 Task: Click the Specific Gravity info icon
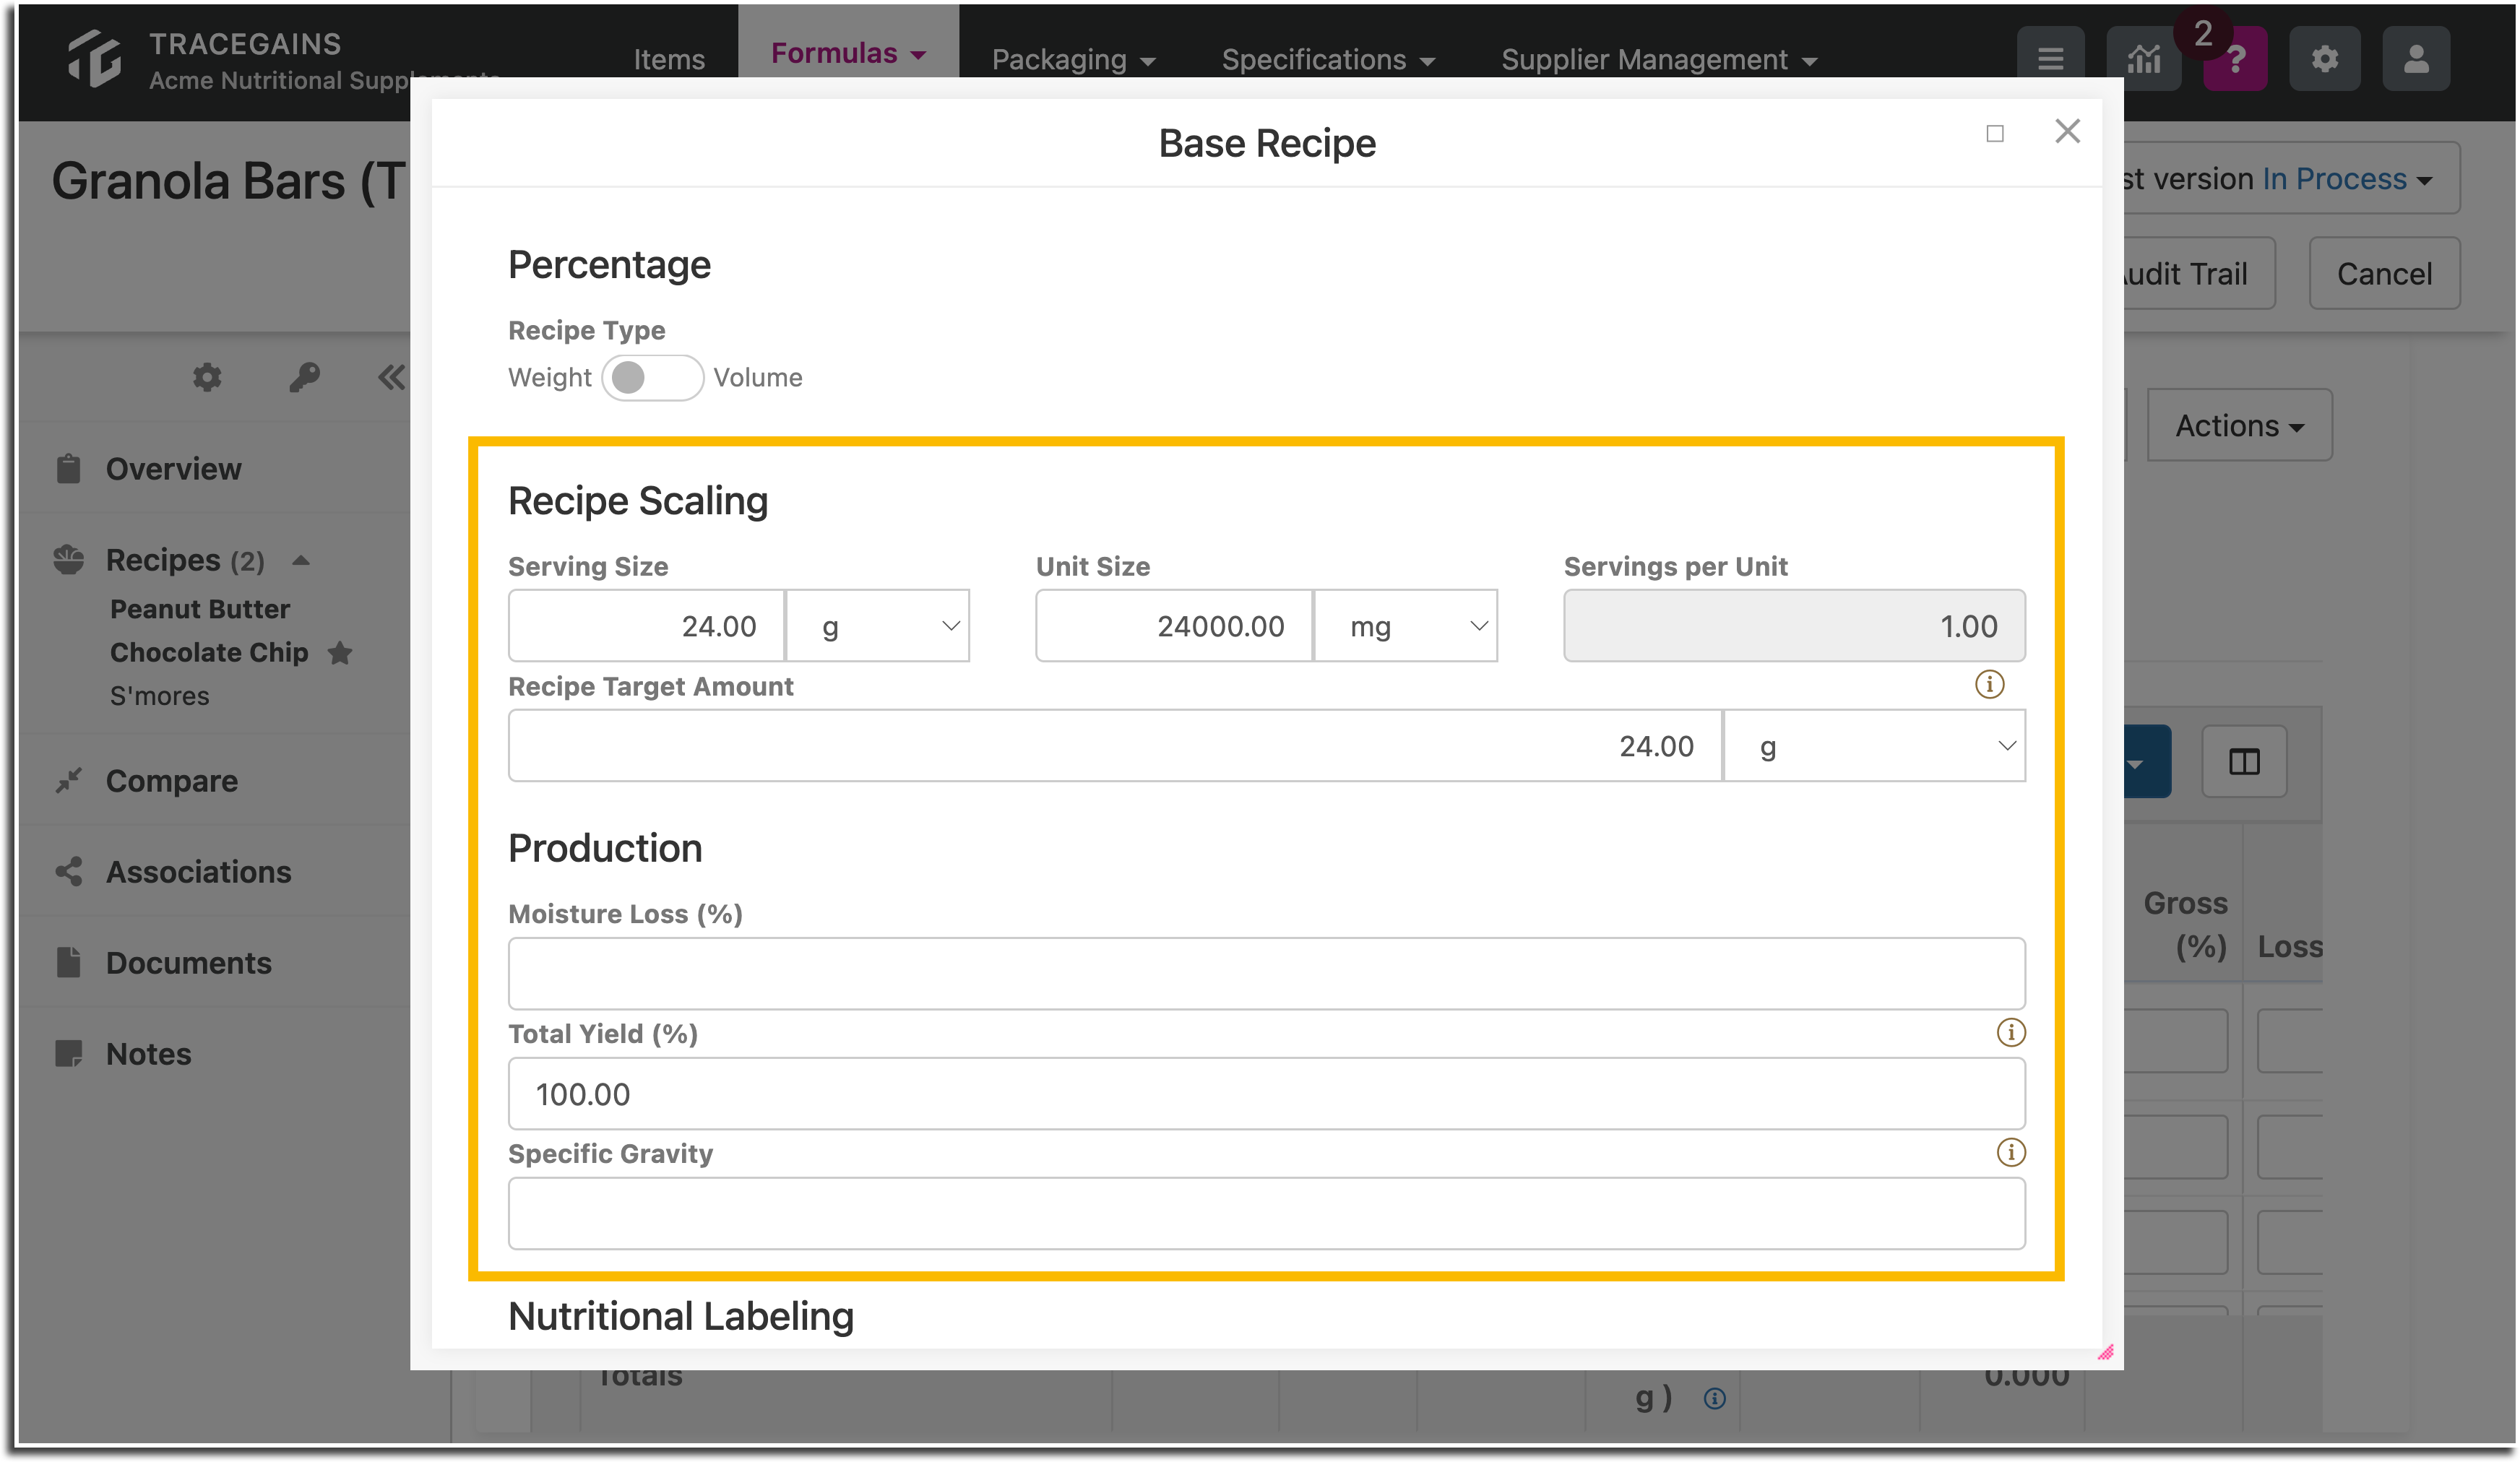pyautogui.click(x=2011, y=1152)
